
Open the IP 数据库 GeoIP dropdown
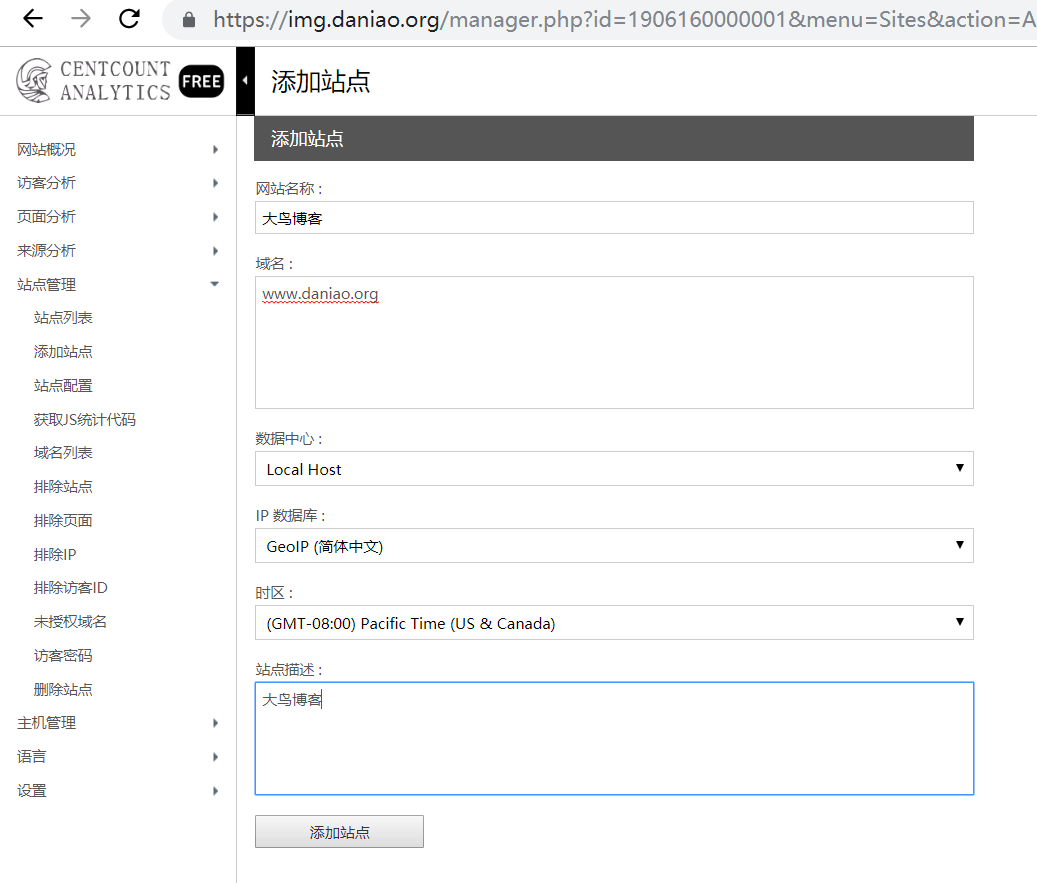[614, 546]
